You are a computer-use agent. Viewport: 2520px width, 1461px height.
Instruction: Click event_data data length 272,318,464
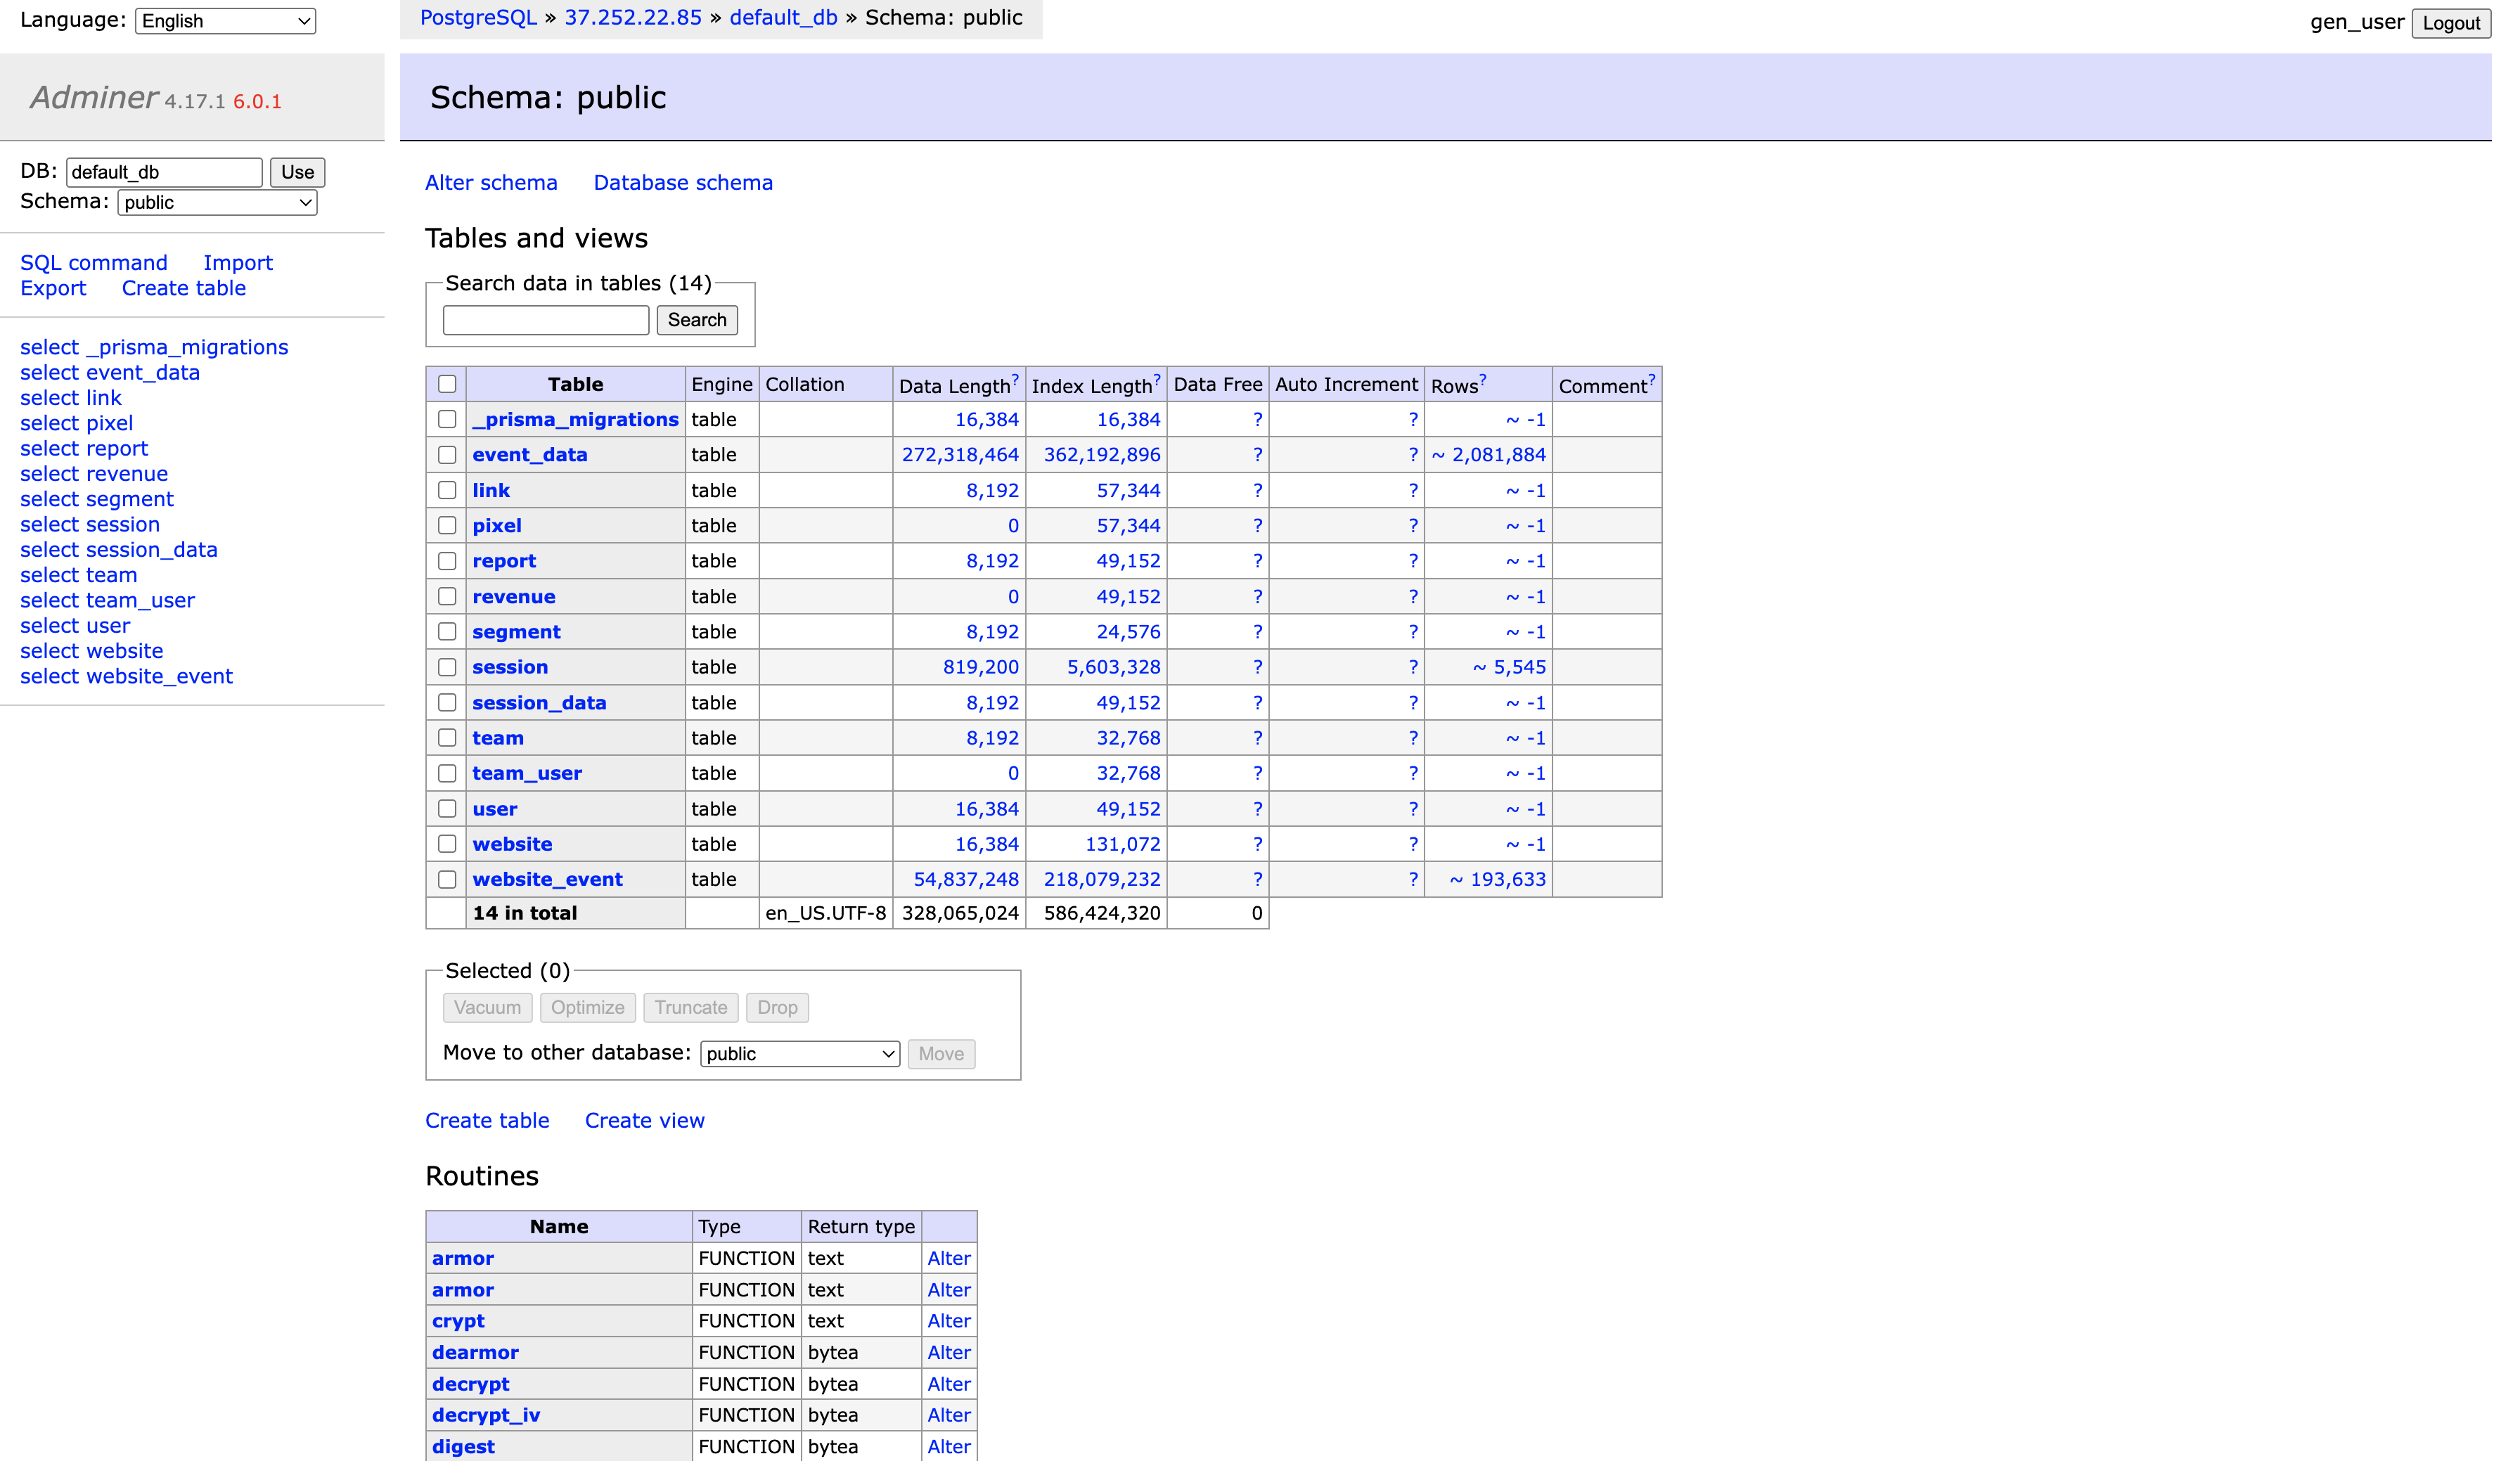tap(960, 455)
